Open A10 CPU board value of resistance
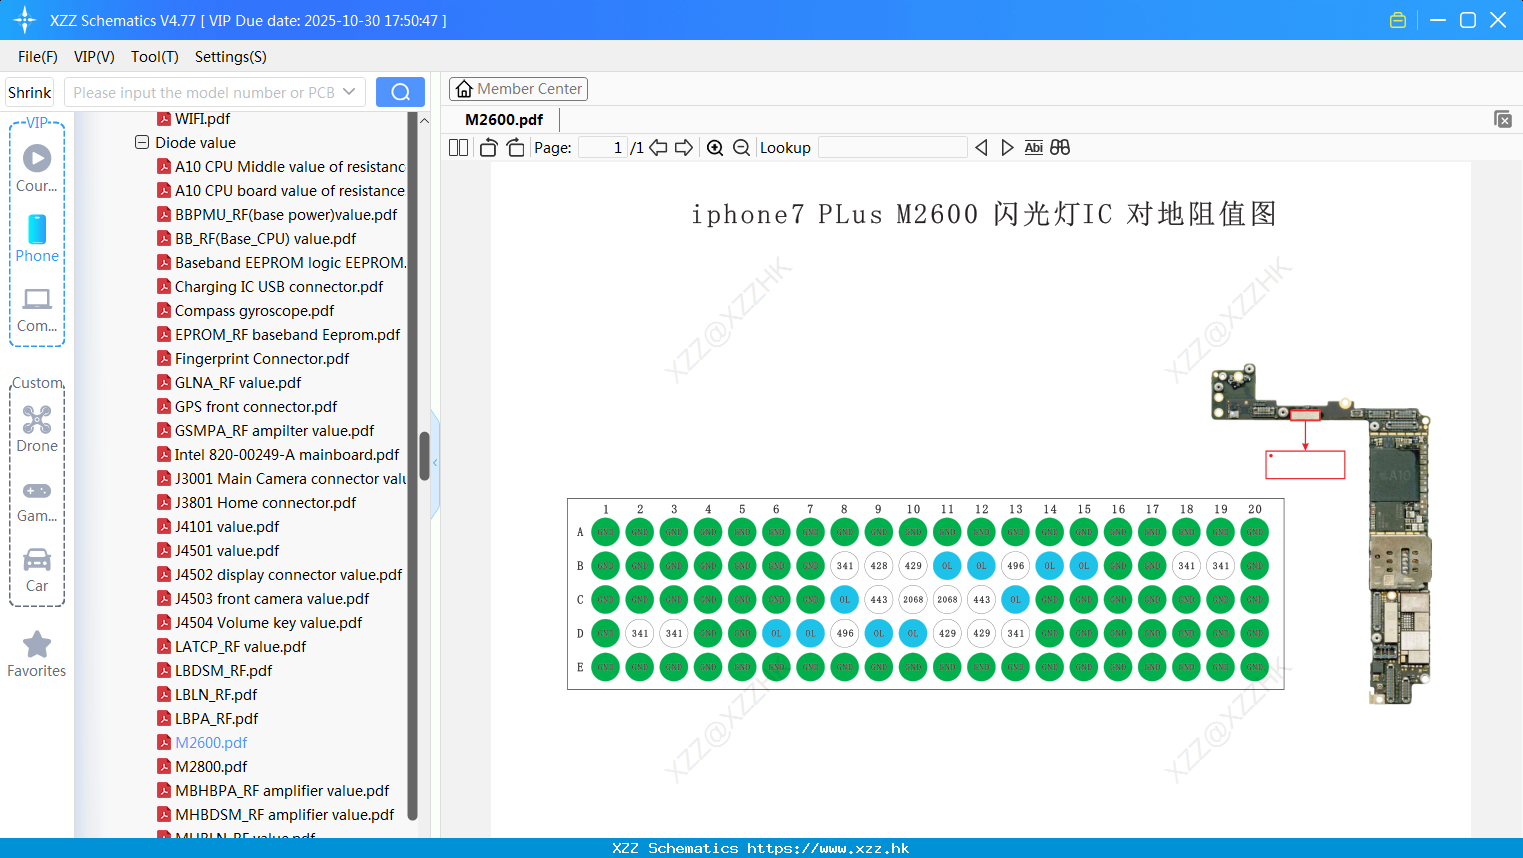1523x858 pixels. pyautogui.click(x=290, y=191)
